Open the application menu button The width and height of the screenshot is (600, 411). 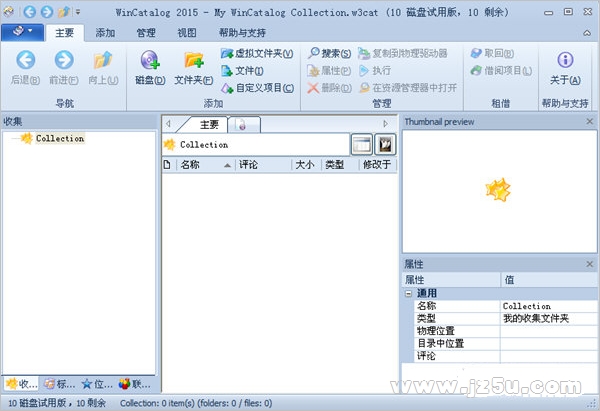22,31
